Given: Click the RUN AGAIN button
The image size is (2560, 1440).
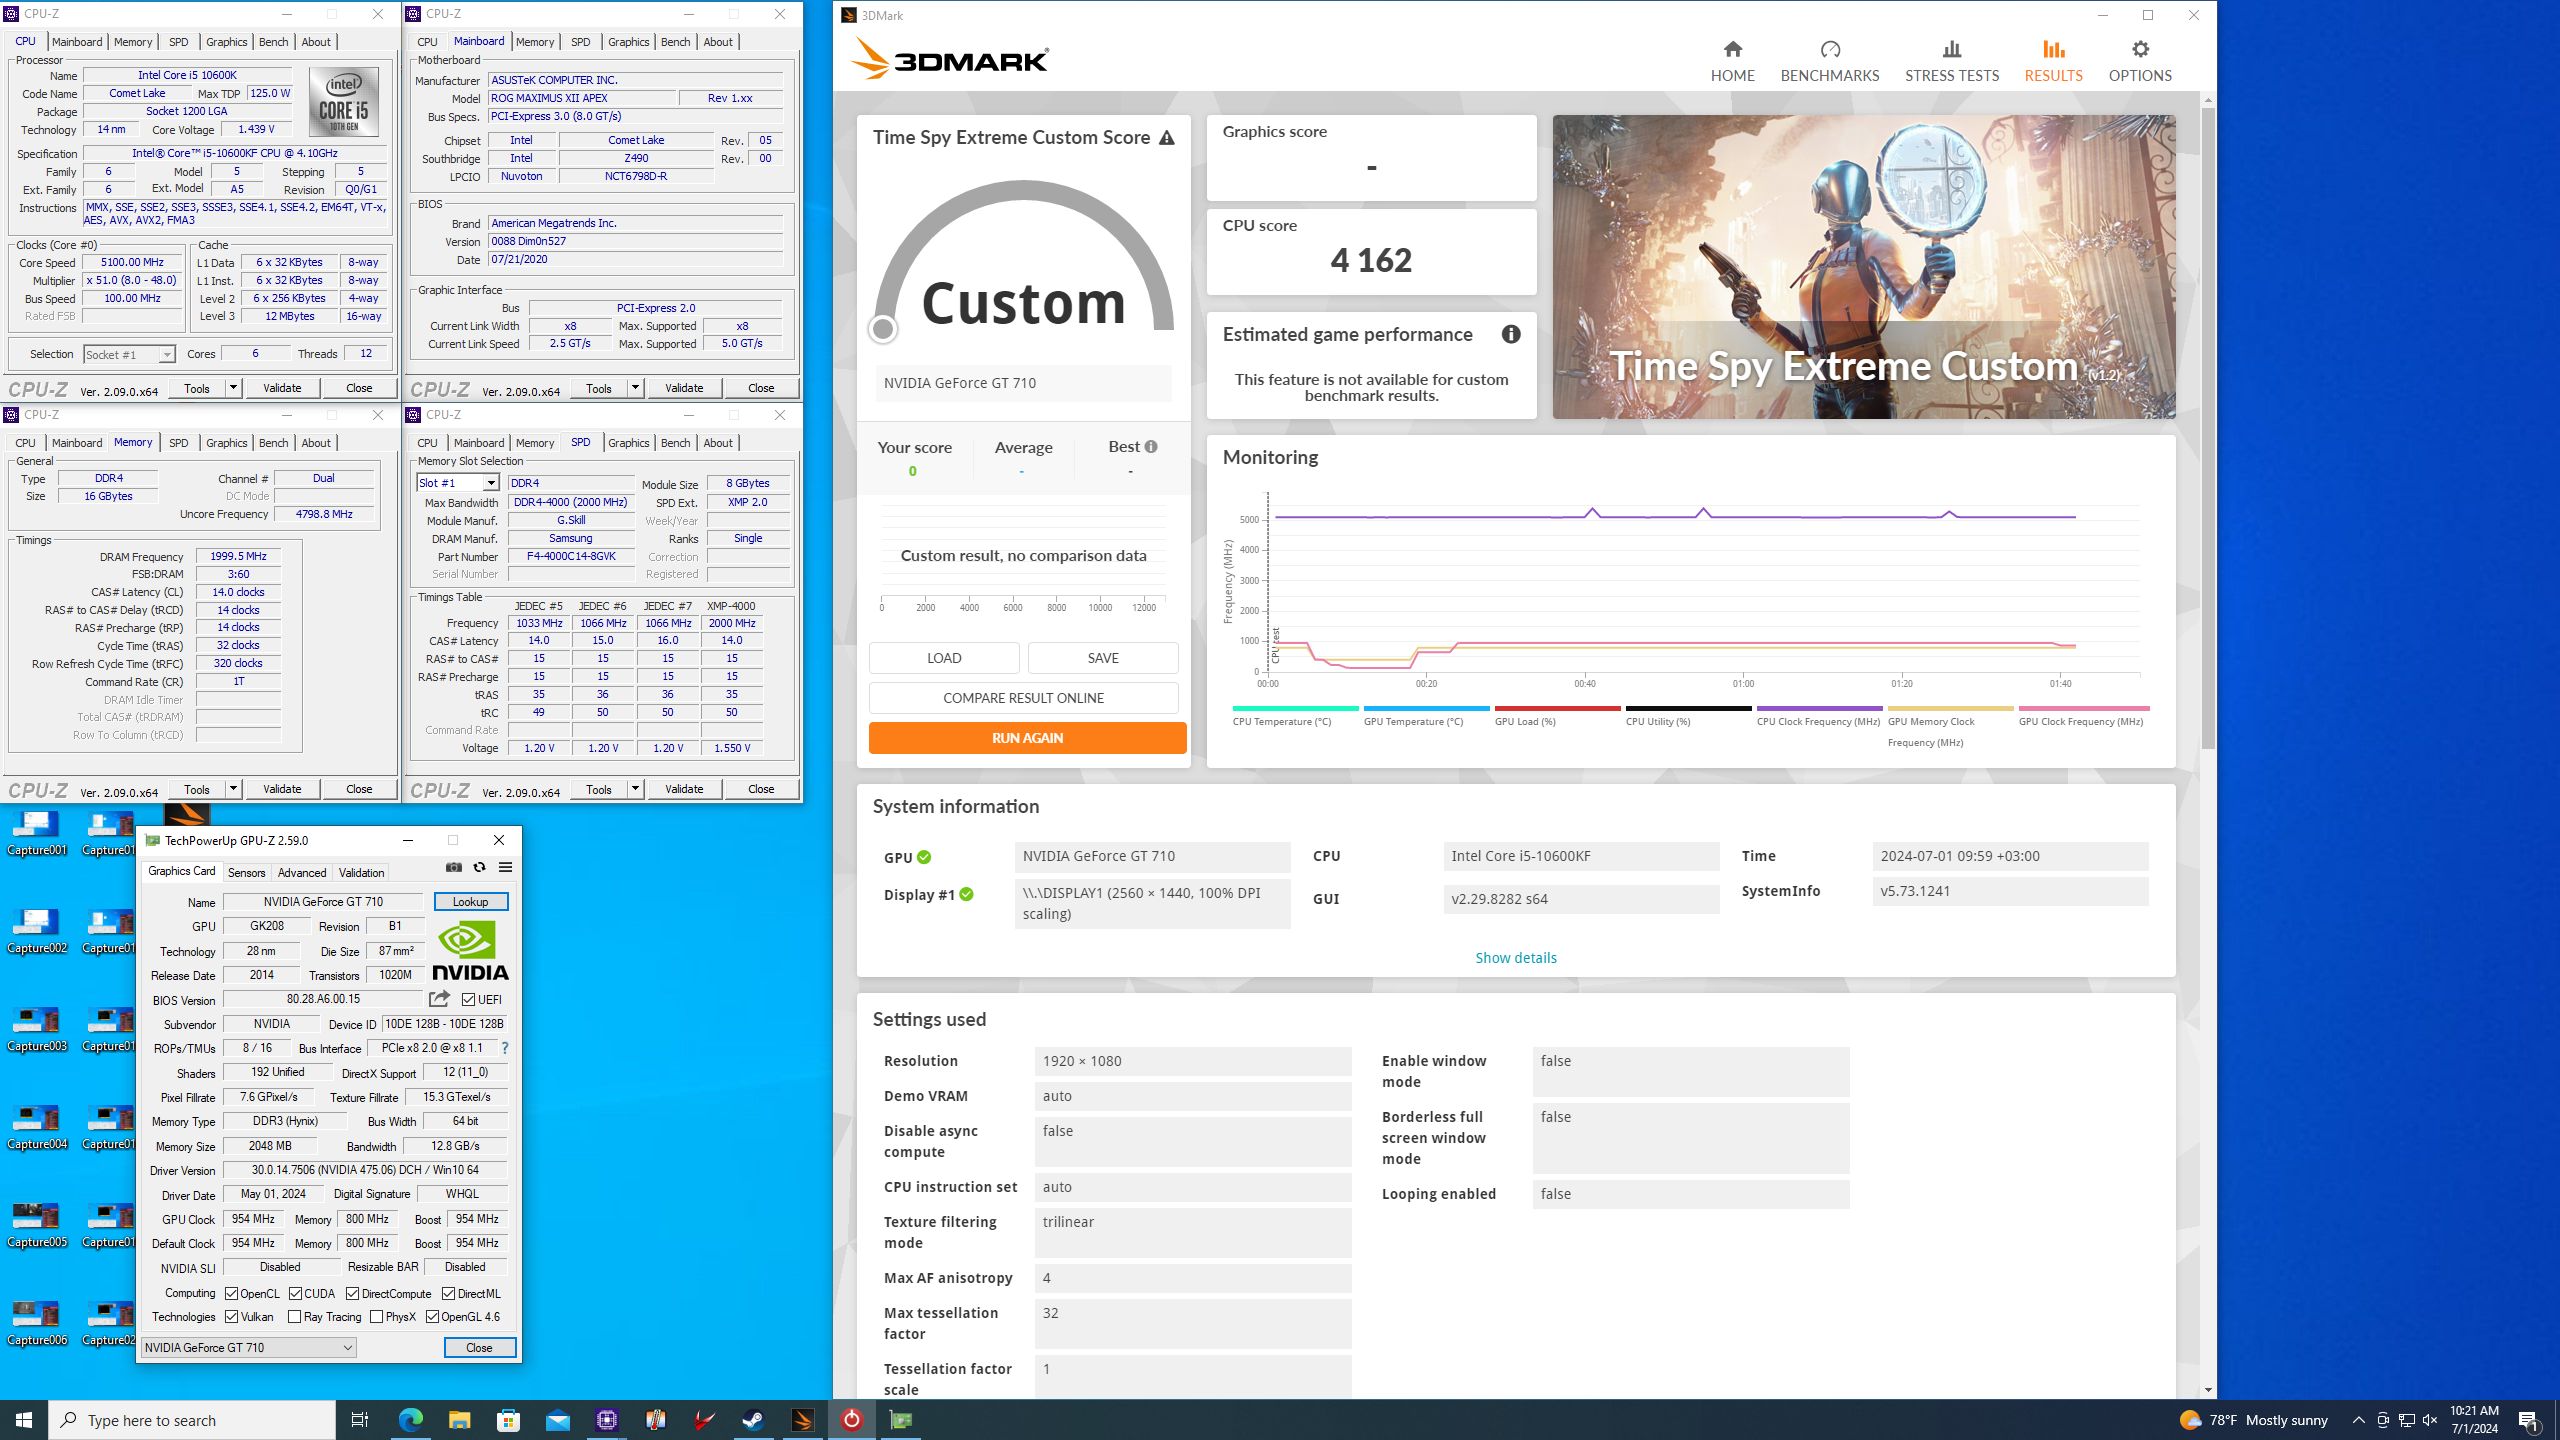Looking at the screenshot, I should 1027,738.
